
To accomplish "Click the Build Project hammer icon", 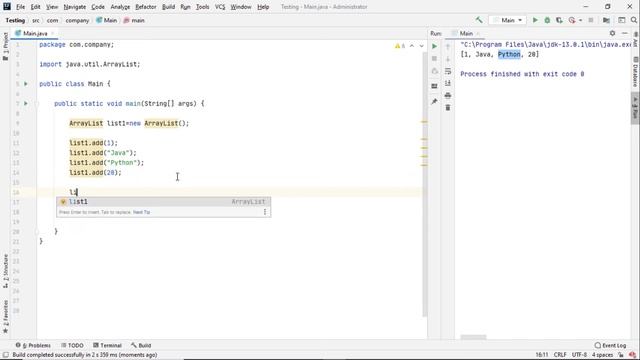I will (x=479, y=20).
